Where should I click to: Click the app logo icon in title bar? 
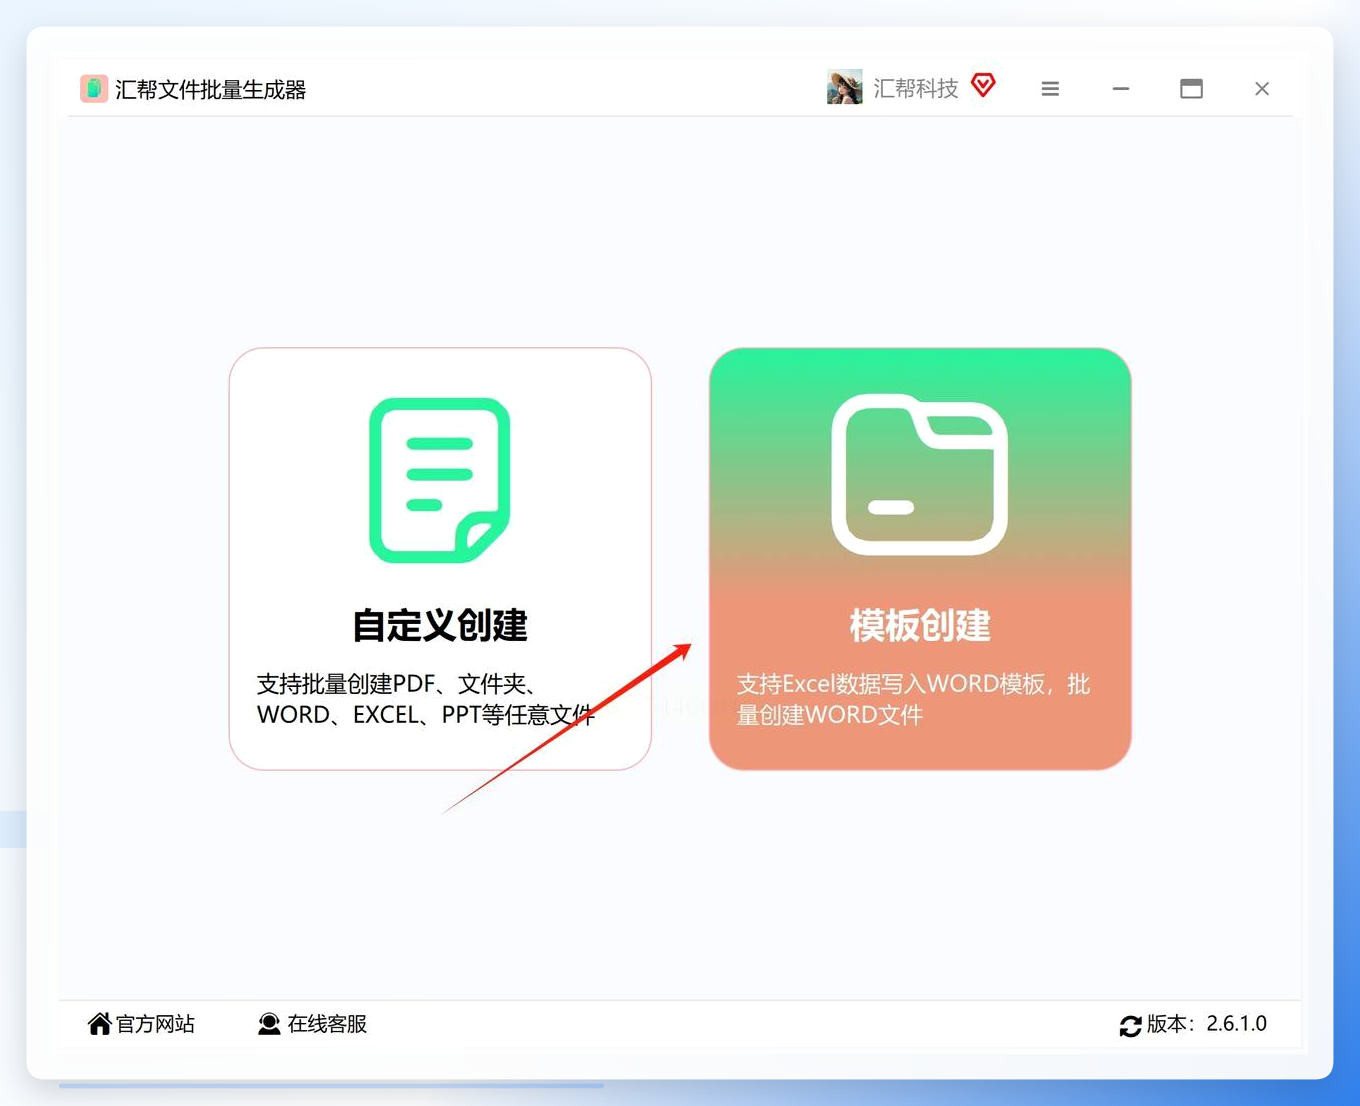[94, 89]
